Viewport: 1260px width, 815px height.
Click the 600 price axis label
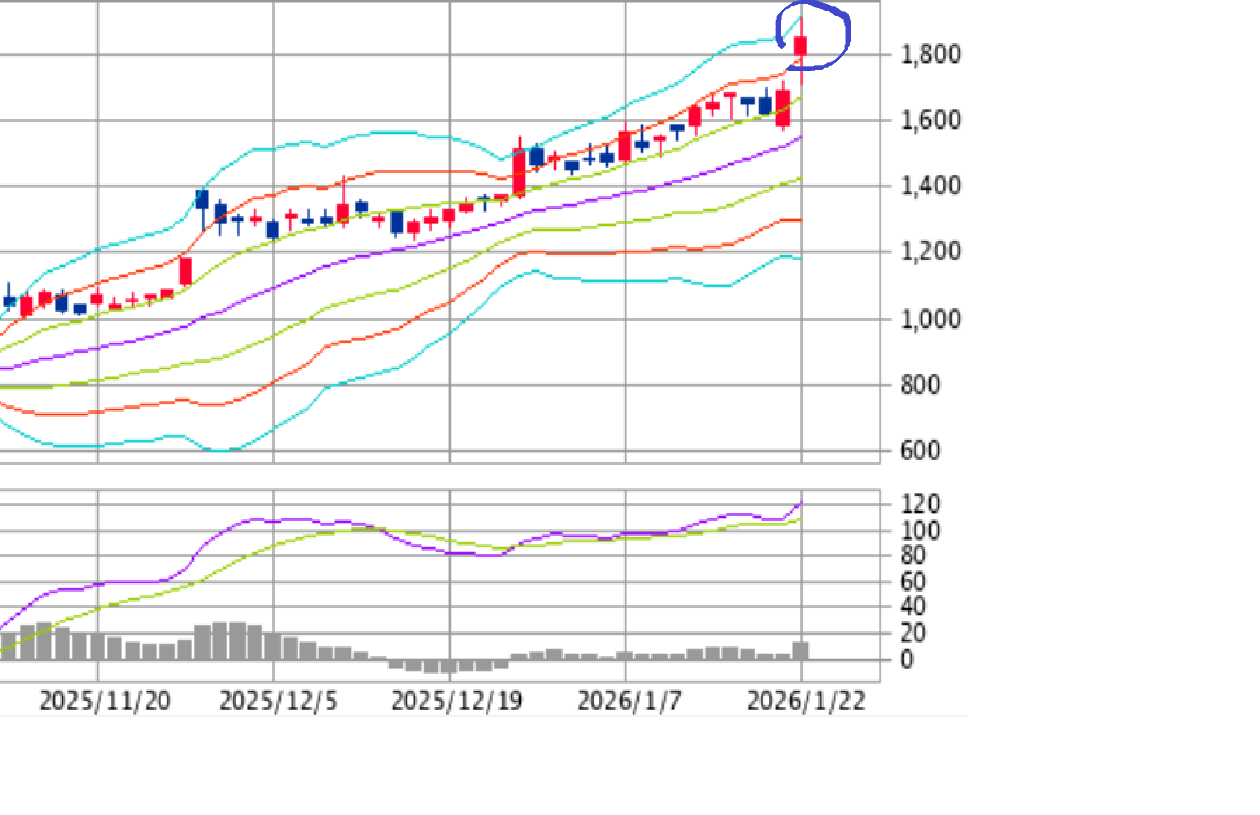[x=920, y=451]
